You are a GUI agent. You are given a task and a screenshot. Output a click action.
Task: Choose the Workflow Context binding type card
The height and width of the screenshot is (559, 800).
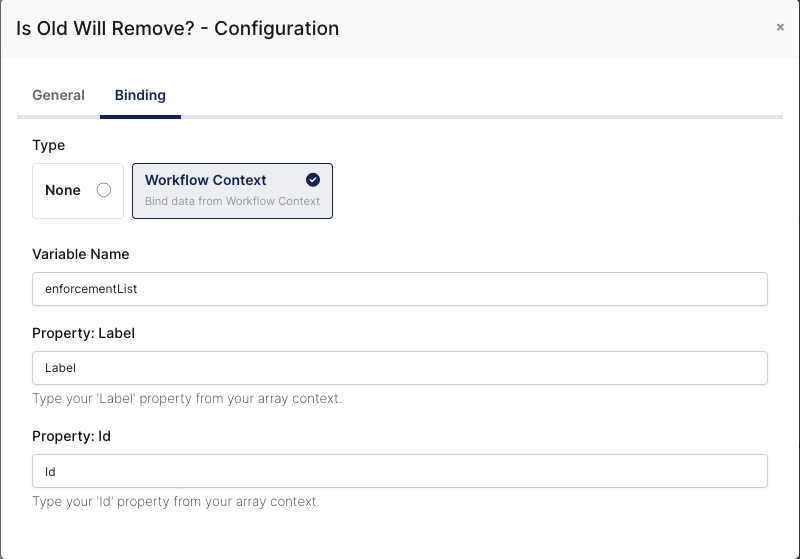pos(232,191)
